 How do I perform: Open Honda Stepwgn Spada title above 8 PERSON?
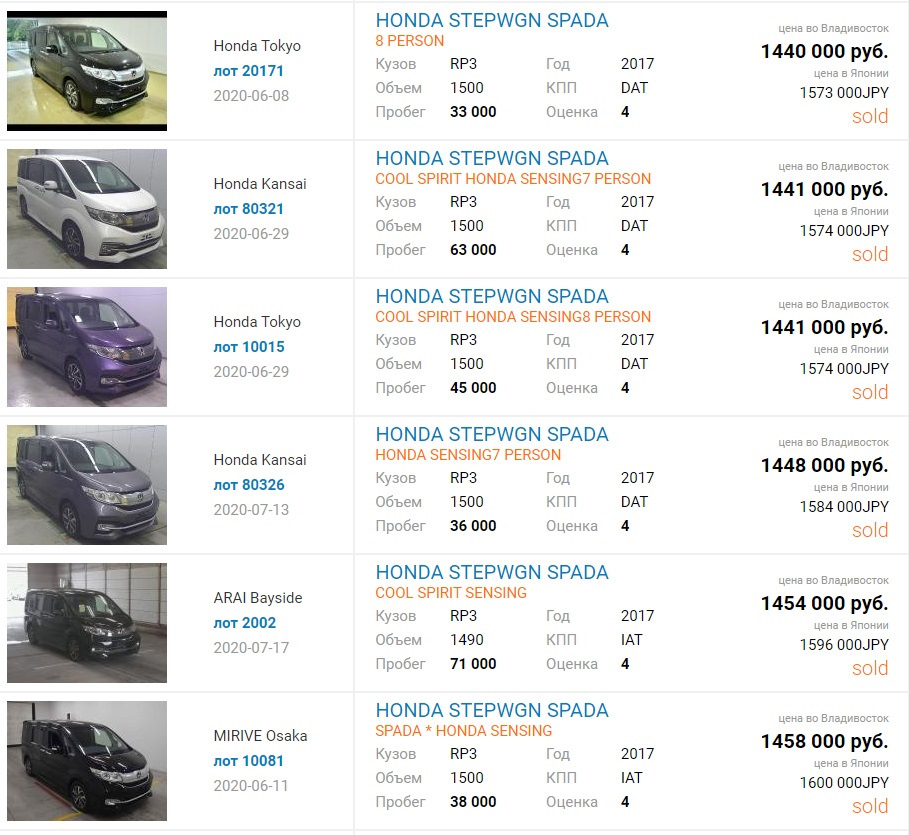coord(491,20)
